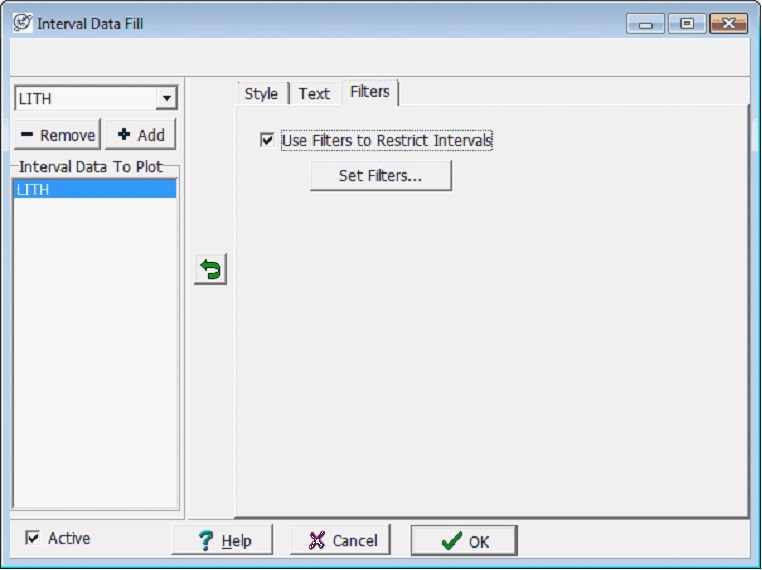The width and height of the screenshot is (762, 570).
Task: Click empty area of Interval Data list
Action: [95, 352]
